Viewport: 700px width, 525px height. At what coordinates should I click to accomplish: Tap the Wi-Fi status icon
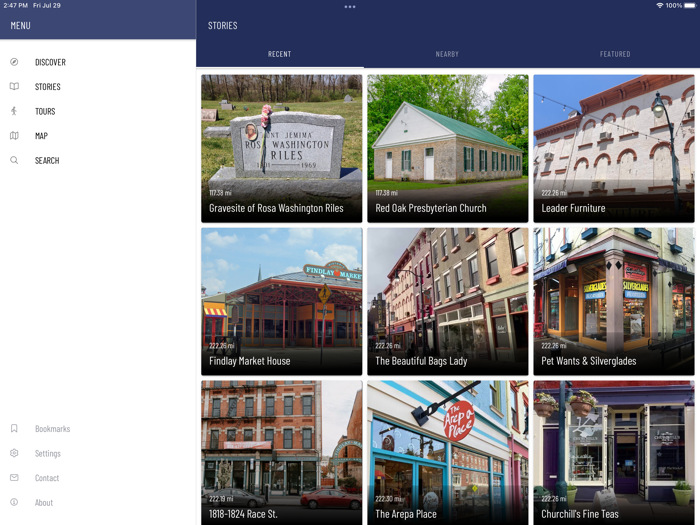[x=660, y=5]
